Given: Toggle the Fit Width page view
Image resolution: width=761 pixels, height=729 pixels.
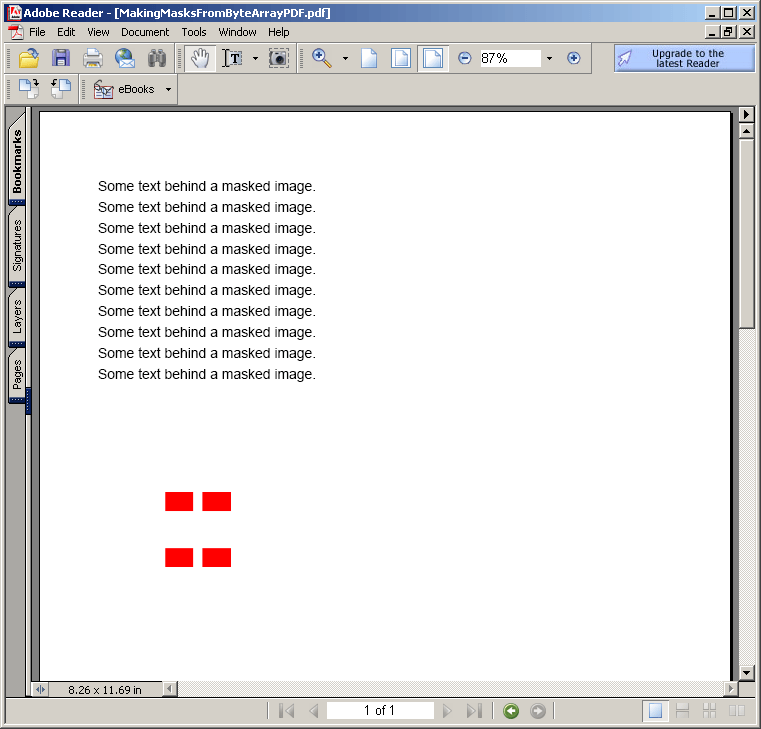Looking at the screenshot, I should (x=432, y=58).
